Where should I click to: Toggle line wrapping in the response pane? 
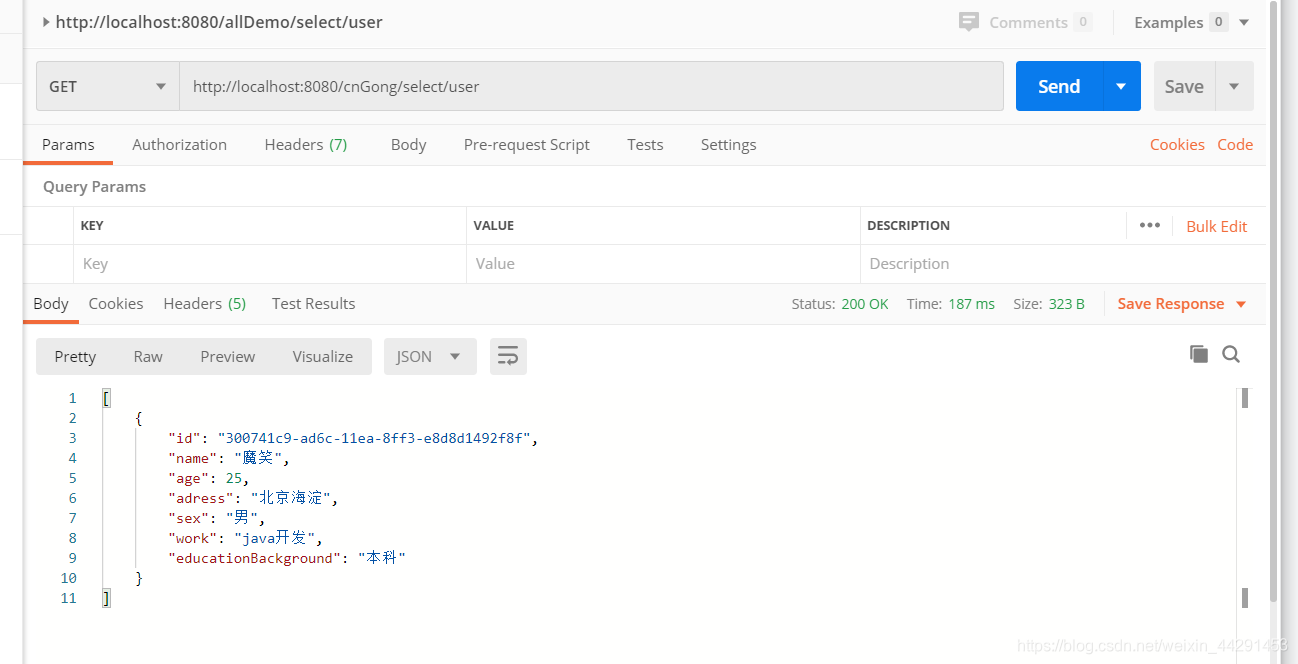[508, 356]
